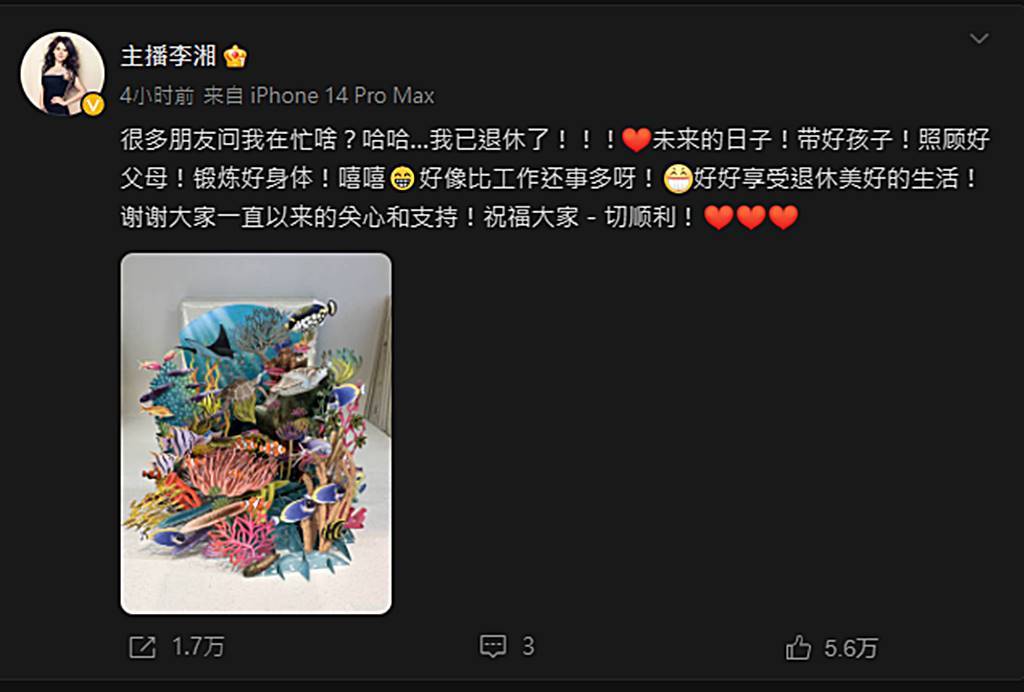Open the comments speech-bubble icon
This screenshot has height=692, width=1024.
492,646
